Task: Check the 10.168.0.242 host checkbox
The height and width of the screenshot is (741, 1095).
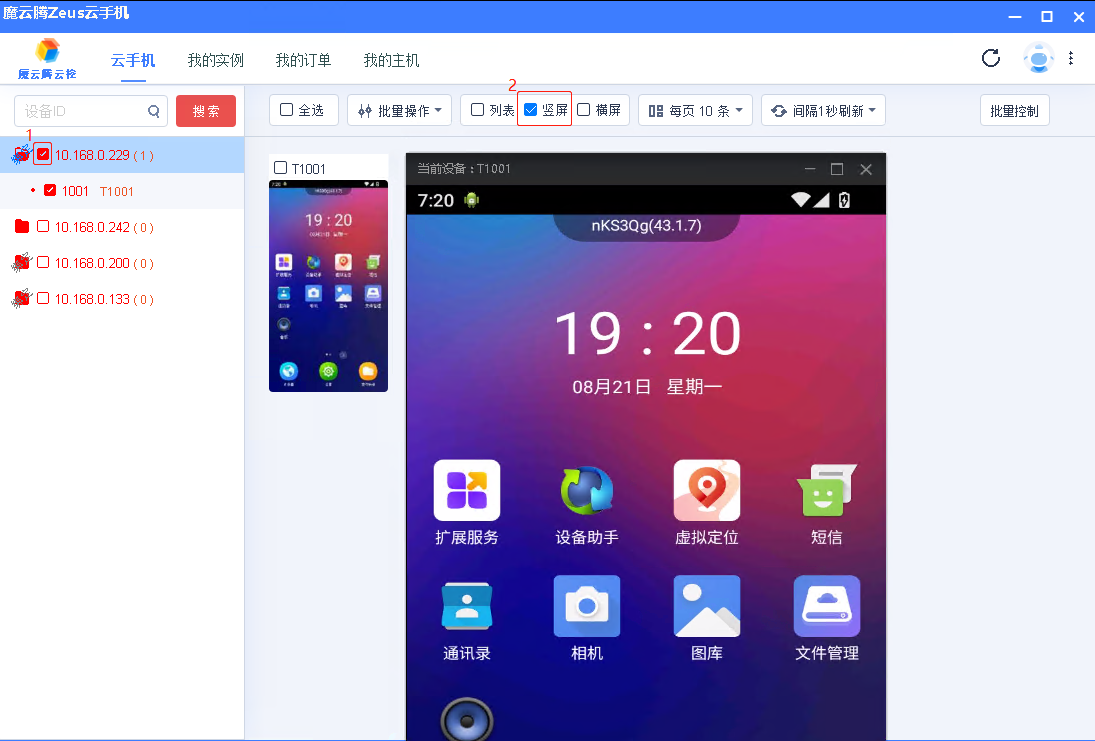Action: (x=43, y=227)
